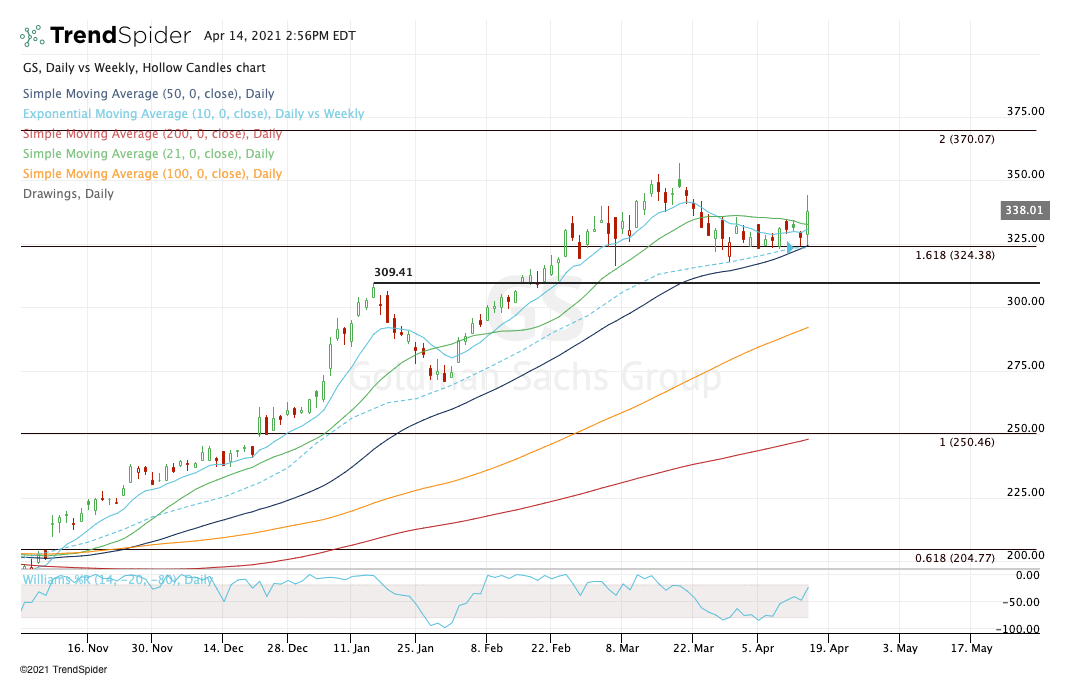Click the TrendSpider brand name text
The height and width of the screenshot is (679, 1070).
pos(120,35)
